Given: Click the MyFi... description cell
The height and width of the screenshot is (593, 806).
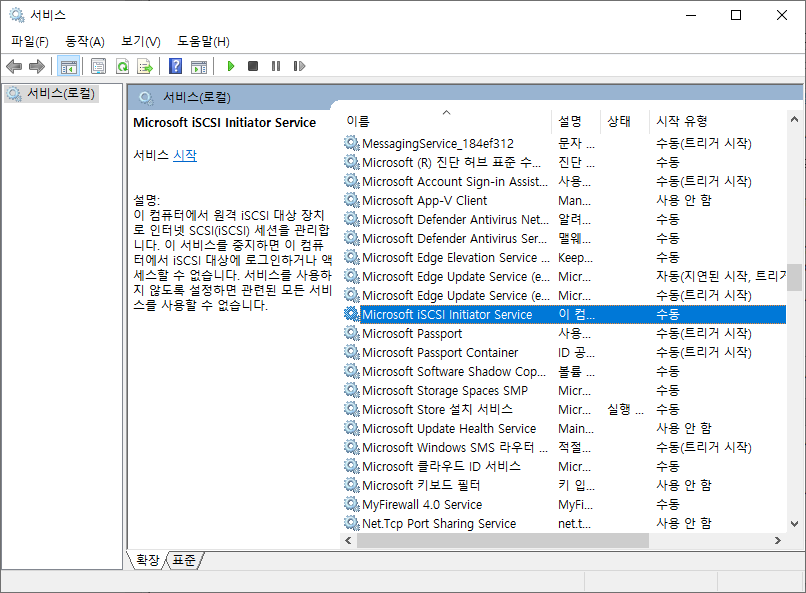Looking at the screenshot, I should [576, 505].
